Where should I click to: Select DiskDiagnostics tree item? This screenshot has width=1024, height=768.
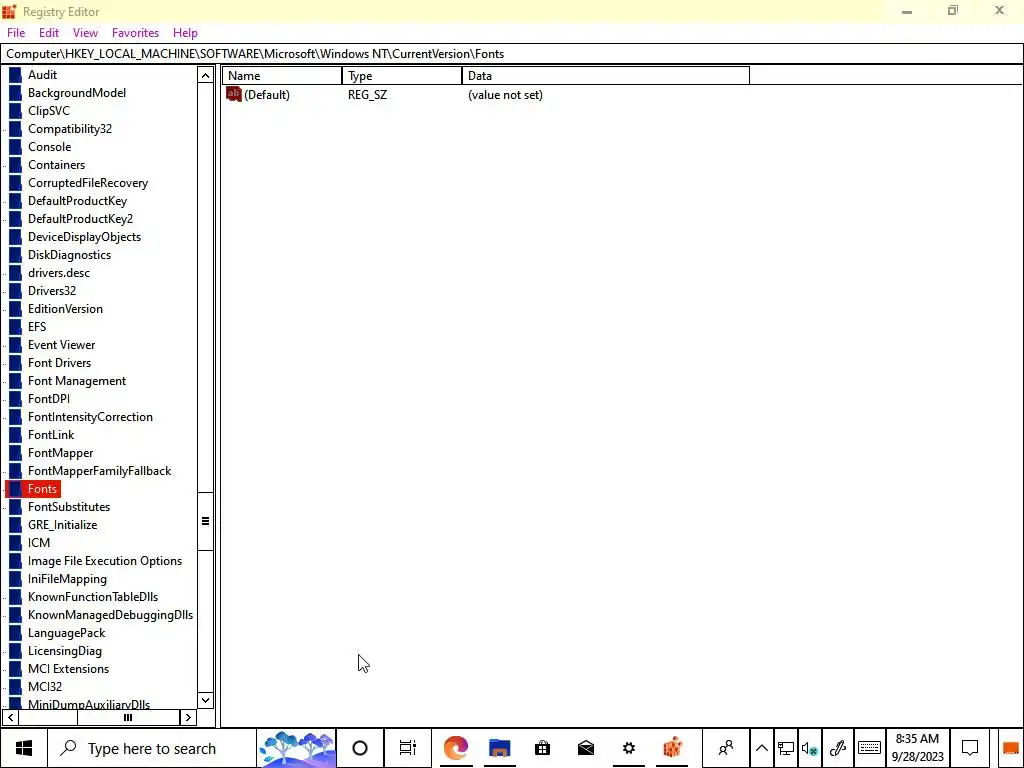[69, 255]
